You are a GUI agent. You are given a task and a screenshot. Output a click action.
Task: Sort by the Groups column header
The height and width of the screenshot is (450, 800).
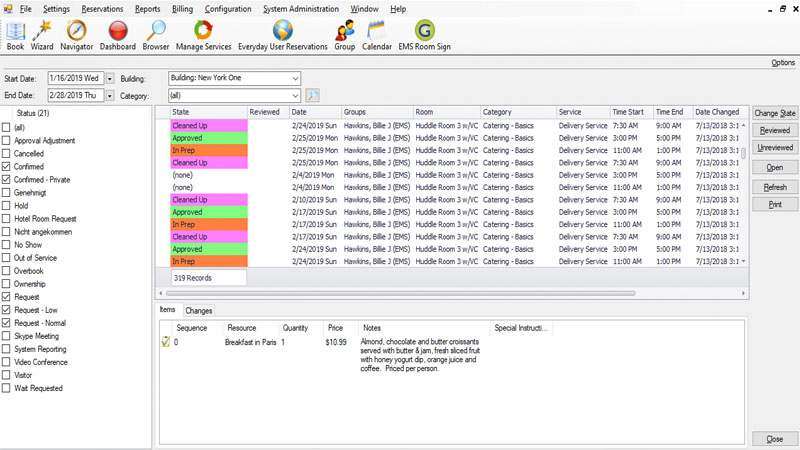point(378,112)
